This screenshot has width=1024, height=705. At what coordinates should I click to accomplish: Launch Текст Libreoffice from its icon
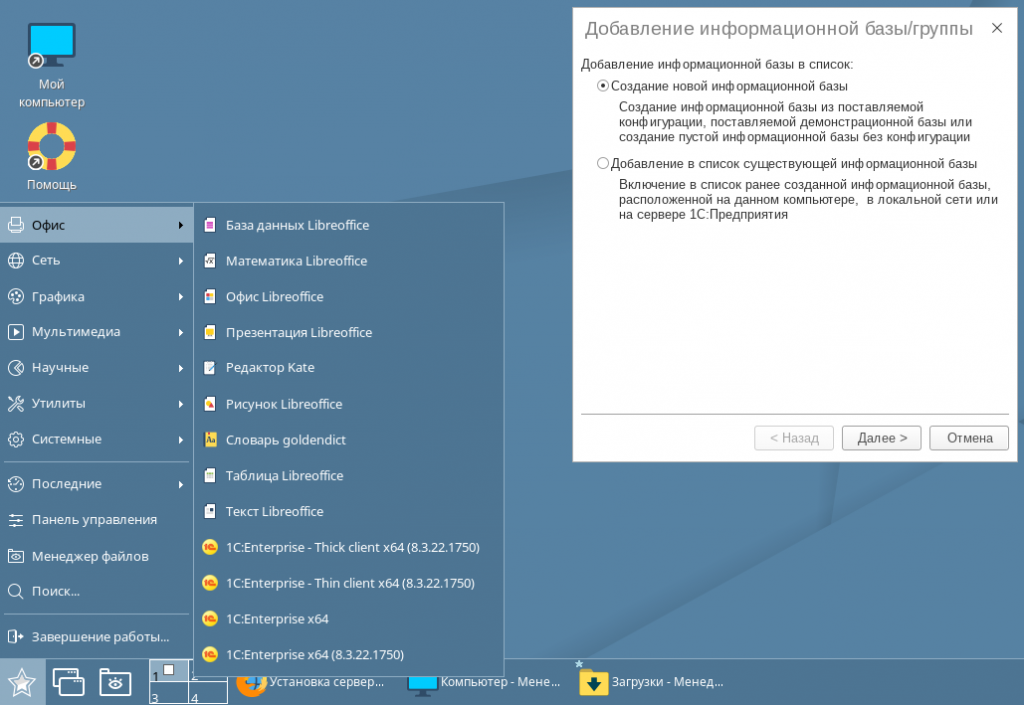click(210, 511)
